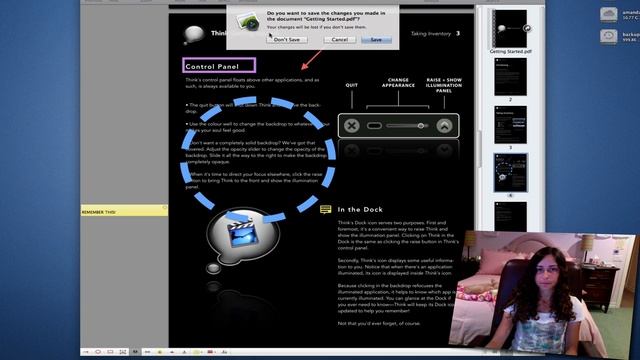The image size is (640, 360).
Task: Click the Don't Save button
Action: [x=287, y=40]
